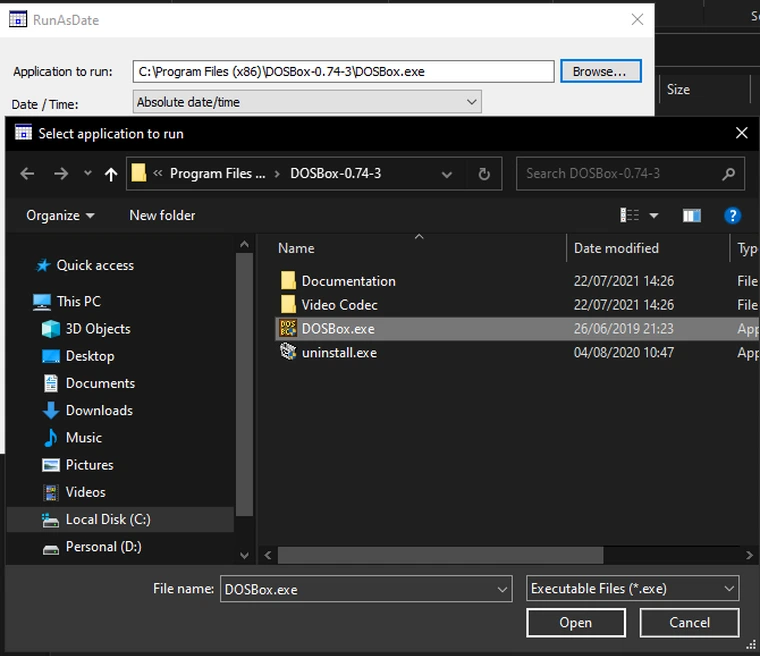Click the Cancel button

coord(689,623)
